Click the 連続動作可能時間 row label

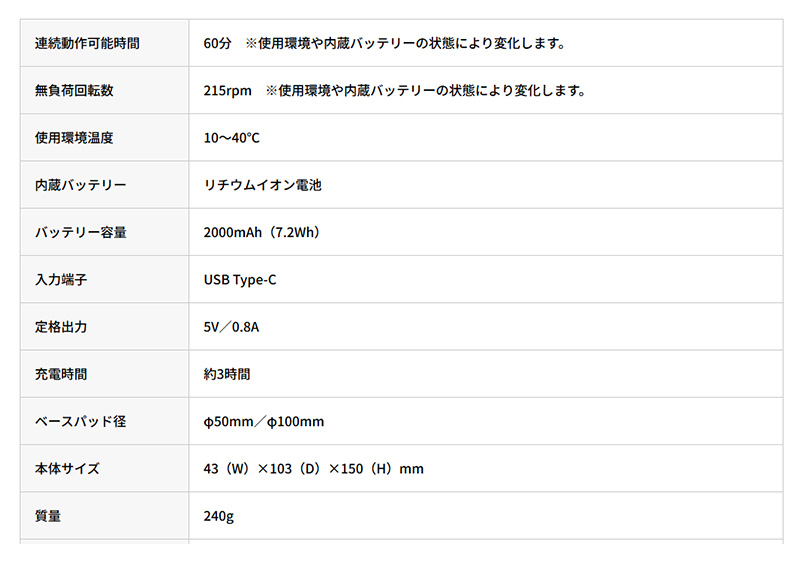pyautogui.click(x=87, y=44)
